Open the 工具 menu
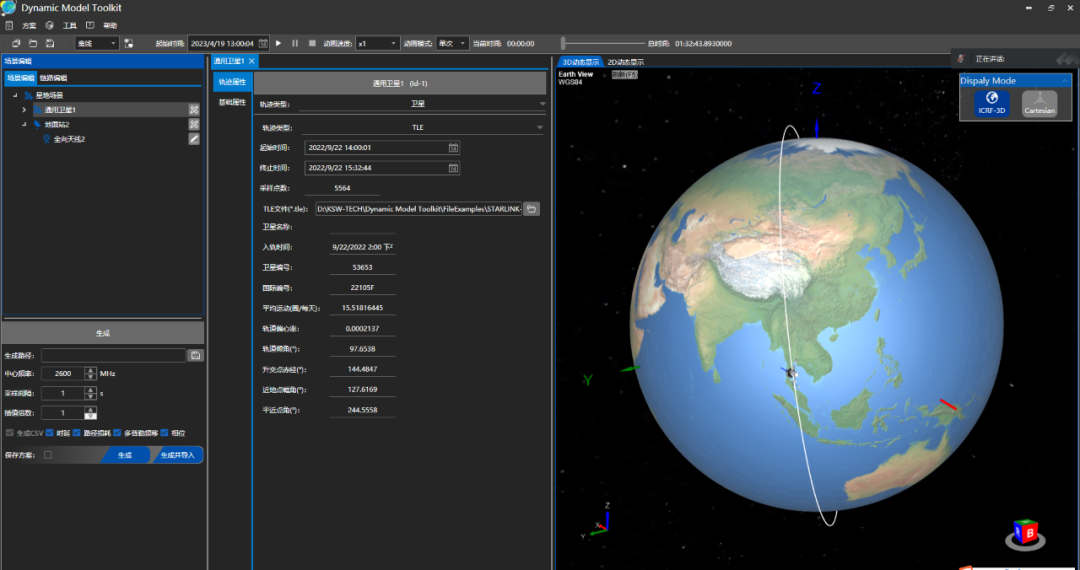The width and height of the screenshot is (1080, 570). [x=70, y=25]
